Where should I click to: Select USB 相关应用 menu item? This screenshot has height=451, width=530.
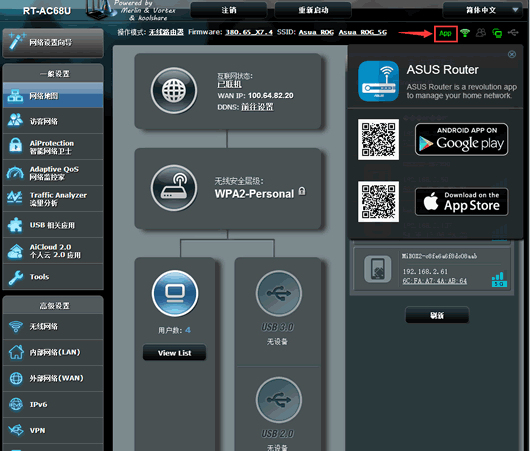(x=53, y=225)
